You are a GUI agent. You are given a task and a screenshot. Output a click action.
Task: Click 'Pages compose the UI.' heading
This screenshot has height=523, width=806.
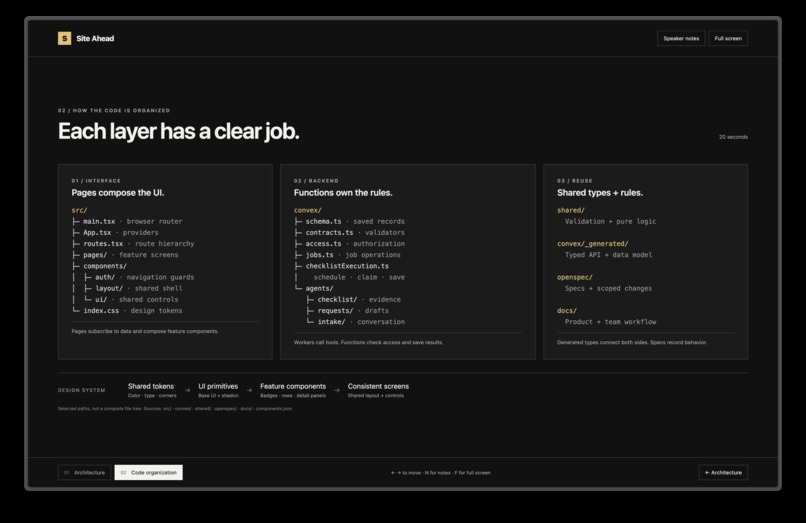(118, 192)
